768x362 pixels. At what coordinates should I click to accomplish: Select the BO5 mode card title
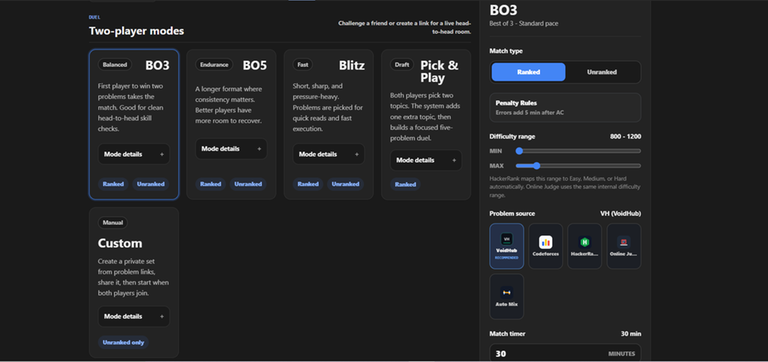coord(255,65)
